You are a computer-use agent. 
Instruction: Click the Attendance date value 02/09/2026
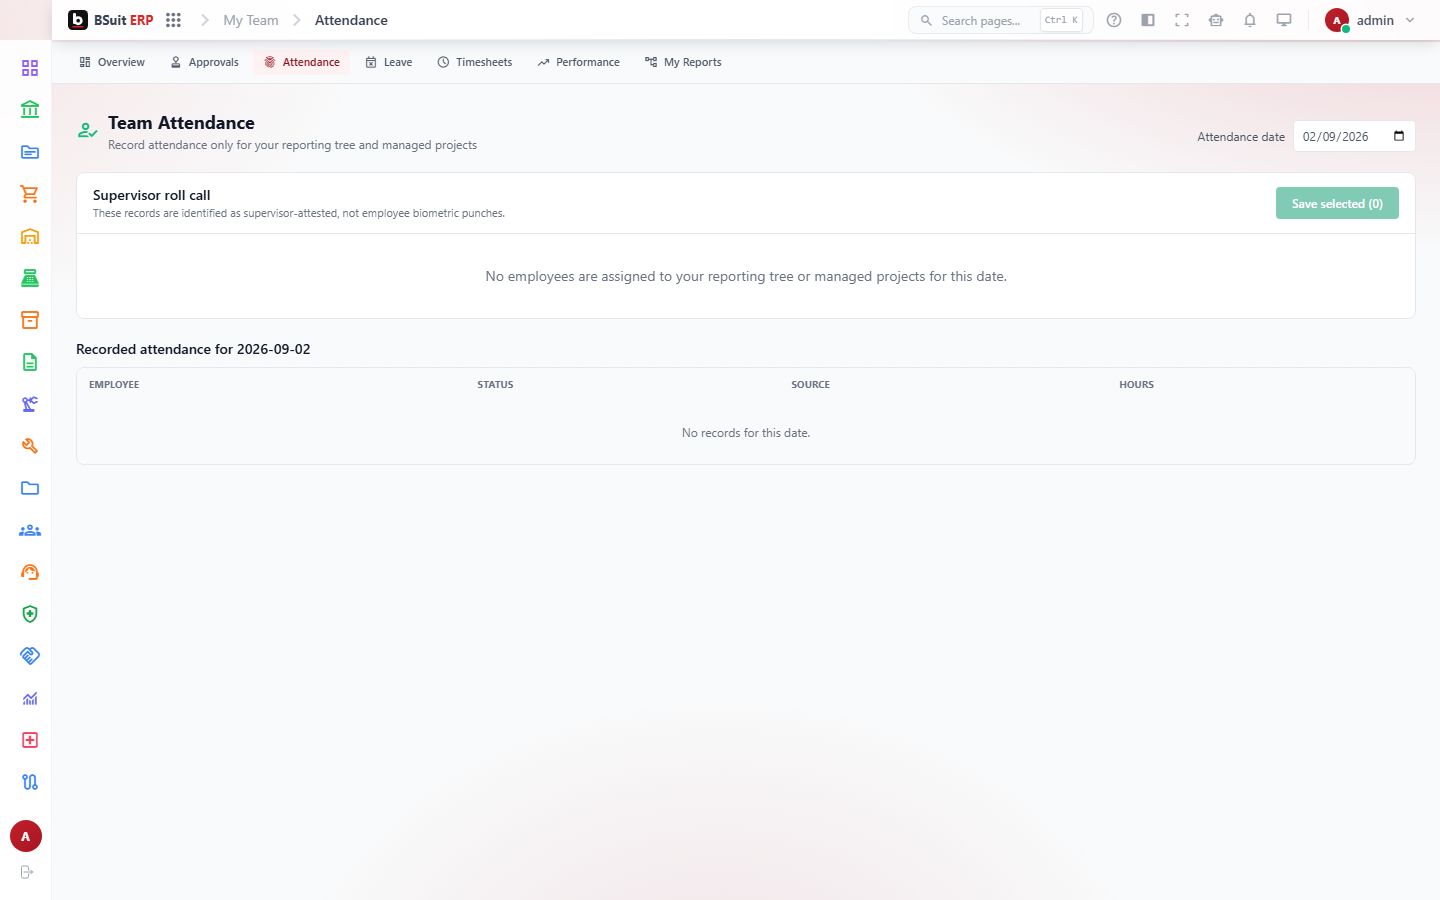click(1336, 136)
